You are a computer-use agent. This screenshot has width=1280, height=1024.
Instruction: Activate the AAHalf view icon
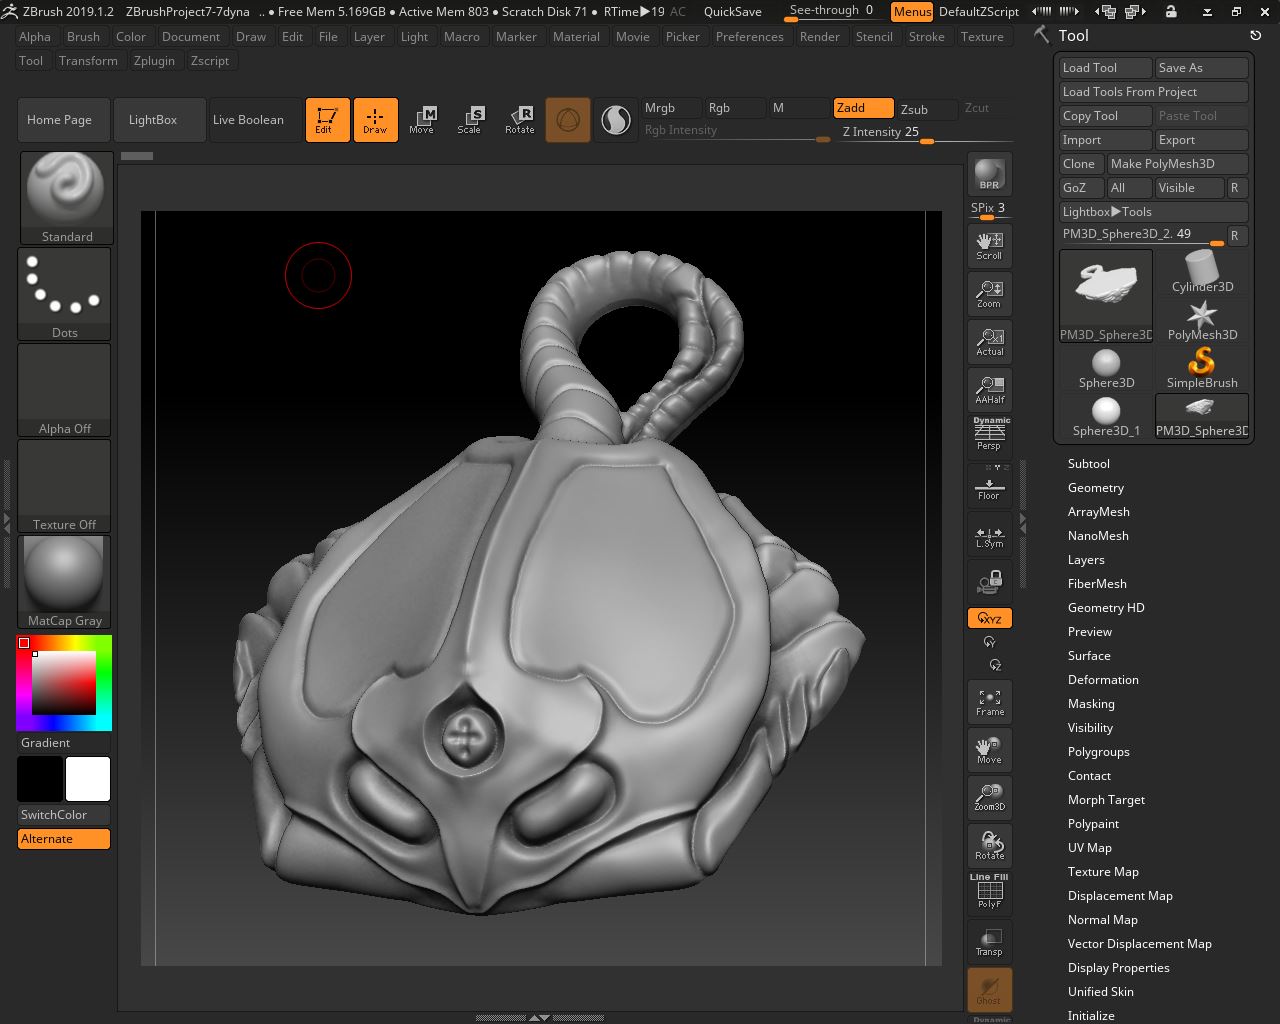click(x=989, y=389)
